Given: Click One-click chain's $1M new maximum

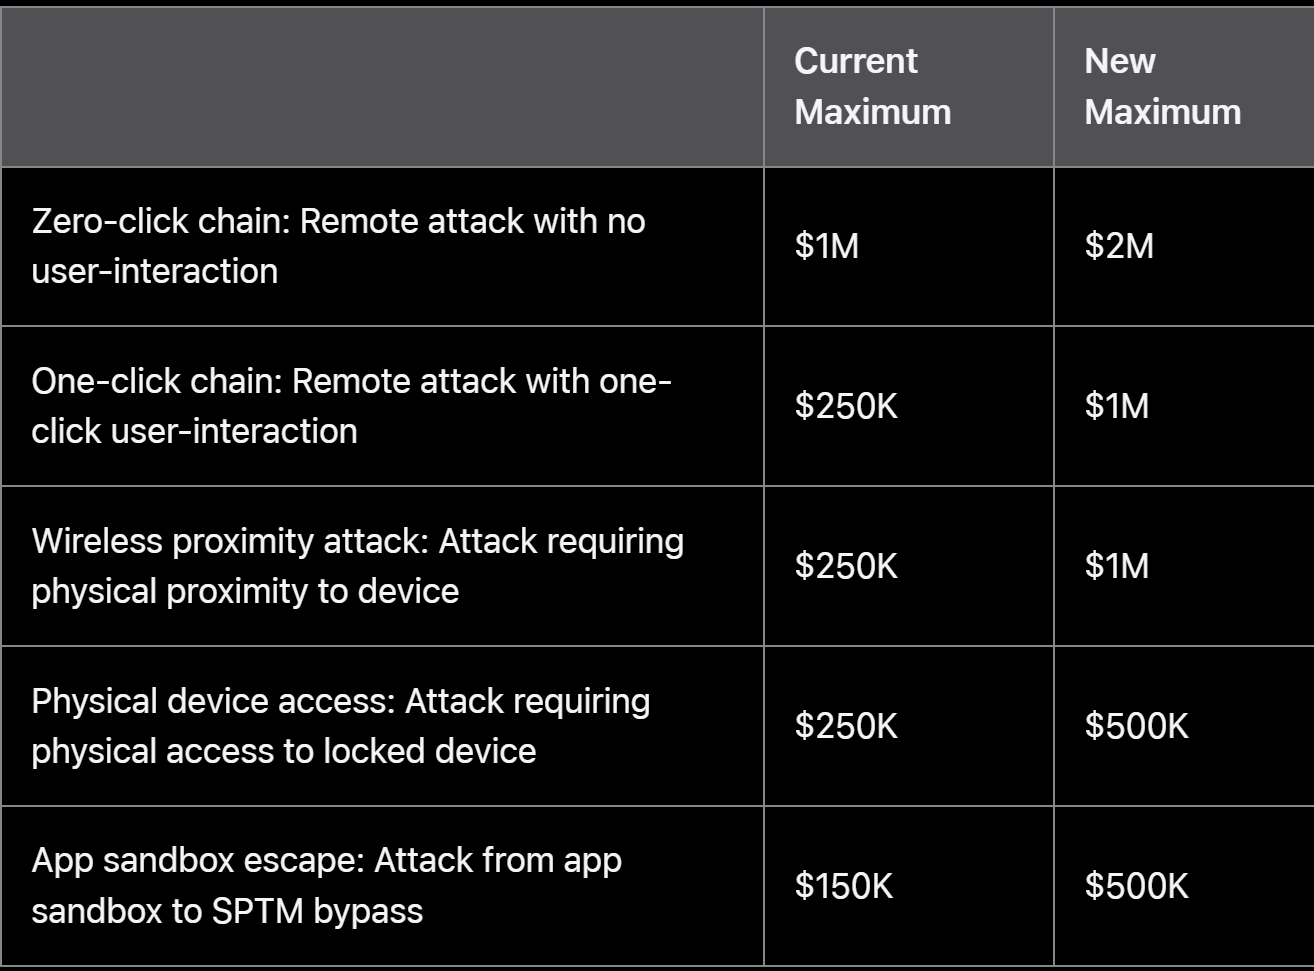Looking at the screenshot, I should tap(1117, 406).
